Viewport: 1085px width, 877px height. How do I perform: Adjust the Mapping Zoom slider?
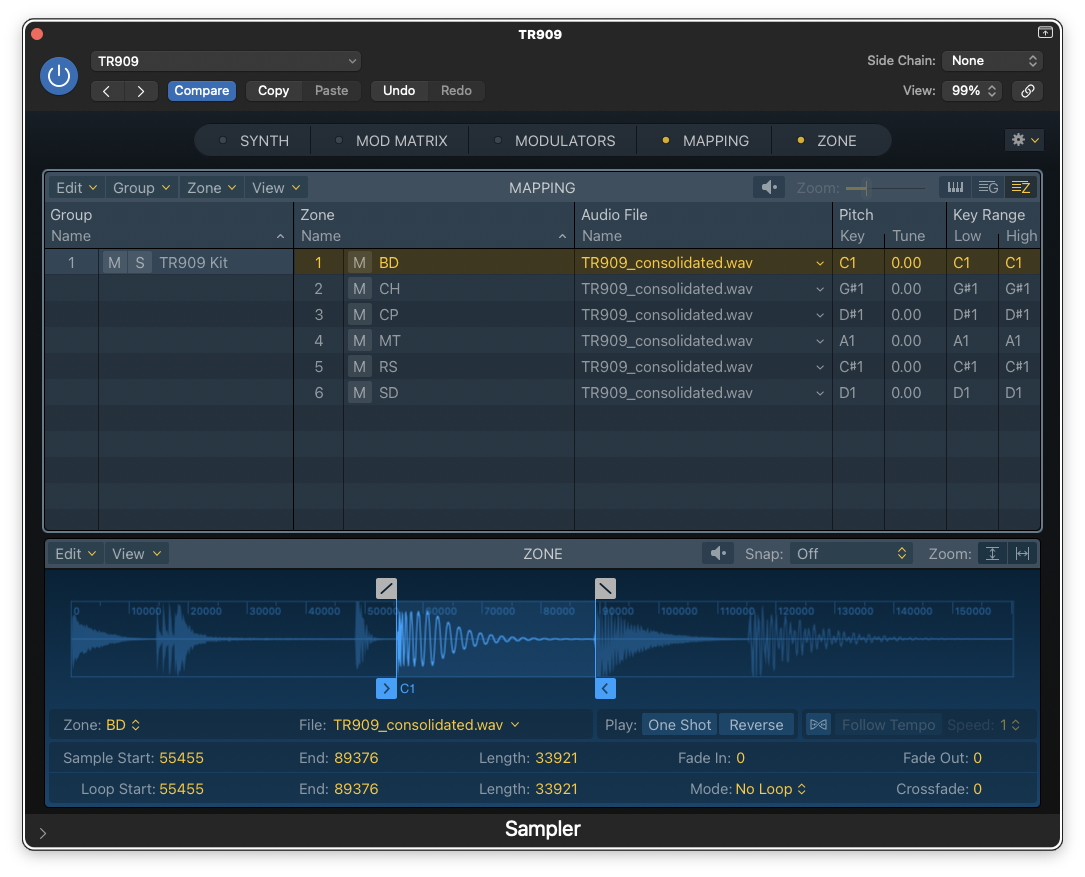(886, 188)
